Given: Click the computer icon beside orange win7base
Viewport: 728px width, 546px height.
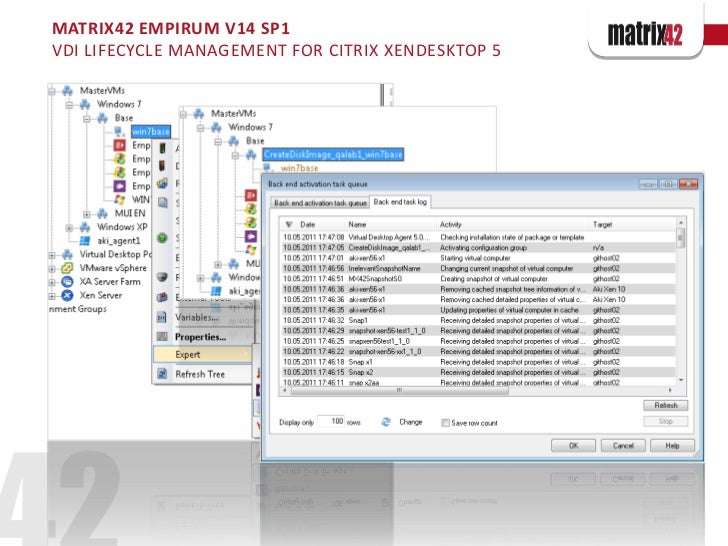Looking at the screenshot, I should point(268,168).
